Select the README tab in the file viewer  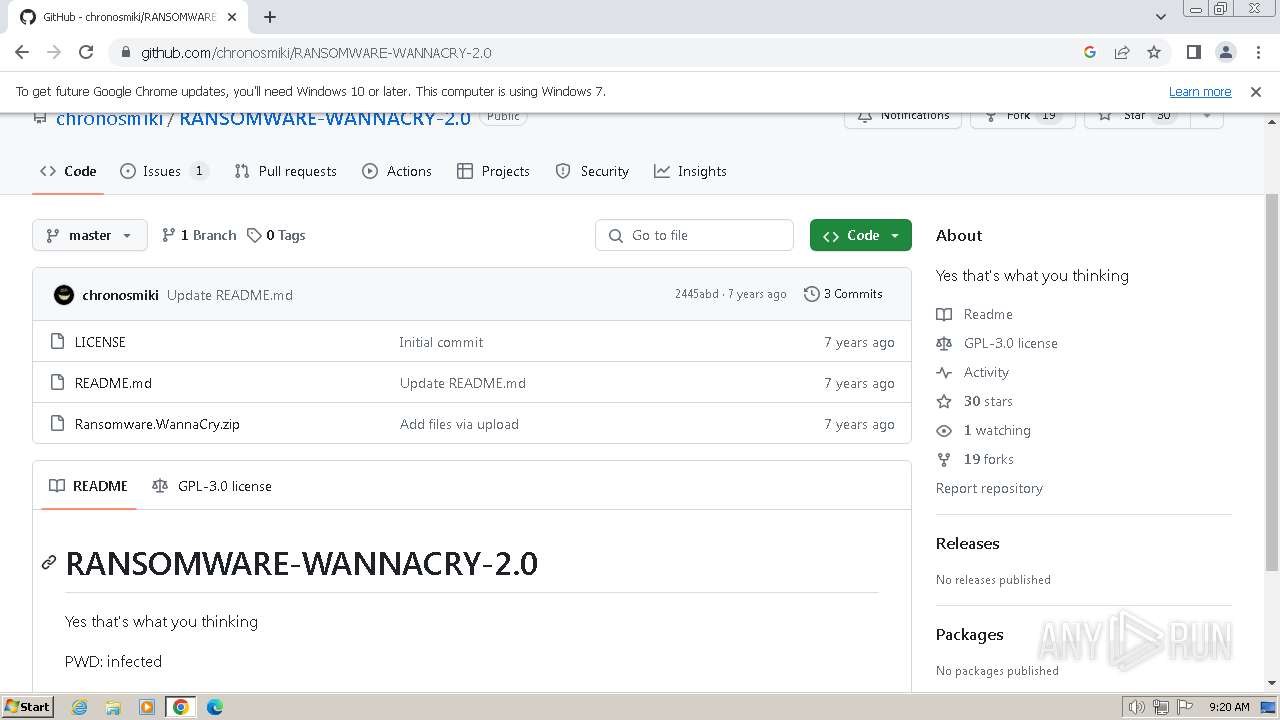coord(88,486)
